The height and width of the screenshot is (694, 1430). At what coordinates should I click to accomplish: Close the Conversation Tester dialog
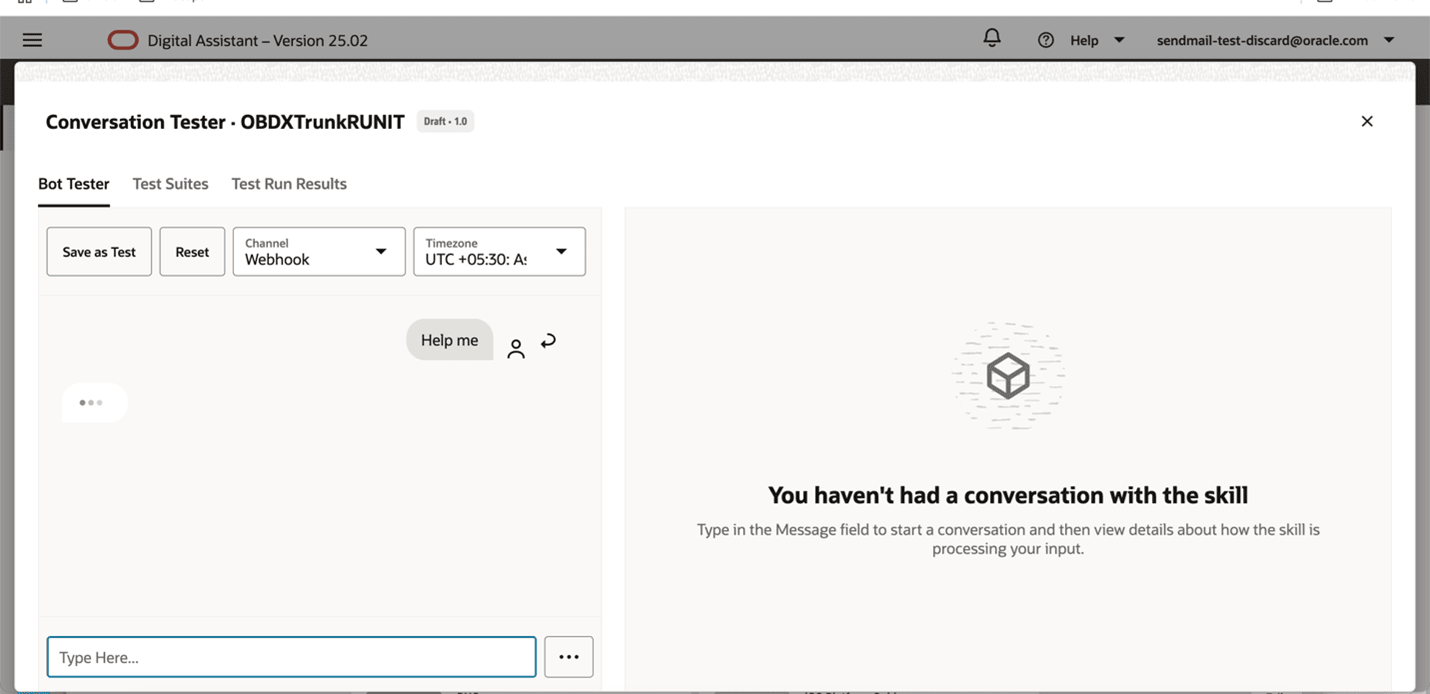(1367, 121)
